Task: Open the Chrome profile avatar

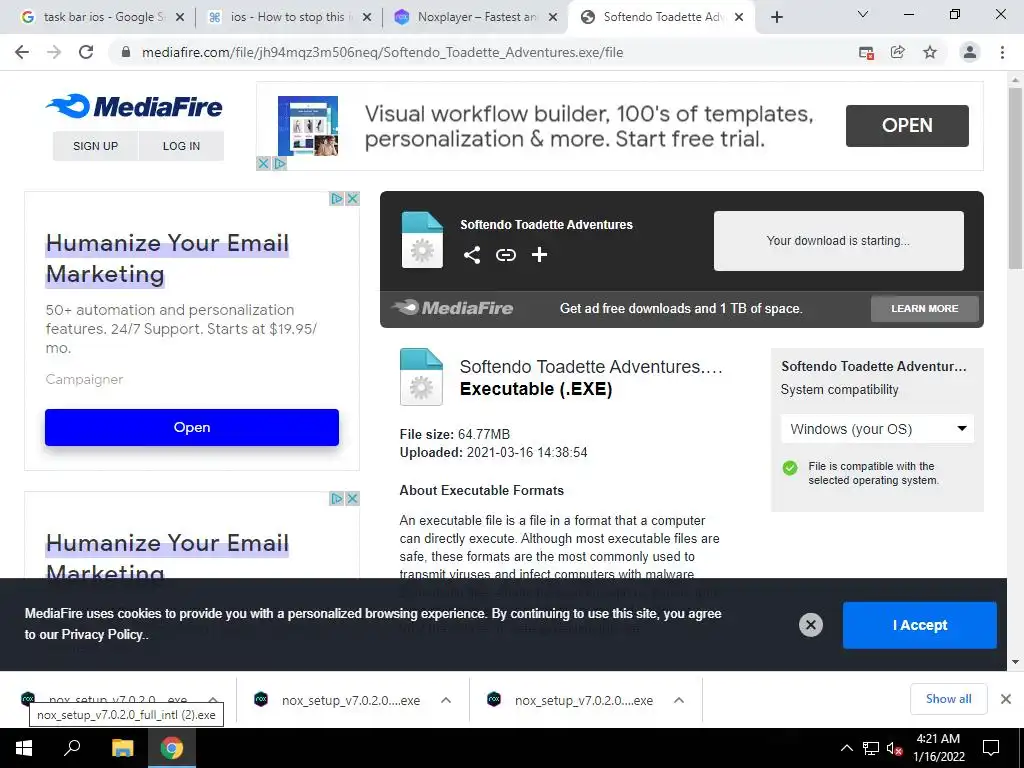Action: point(970,52)
